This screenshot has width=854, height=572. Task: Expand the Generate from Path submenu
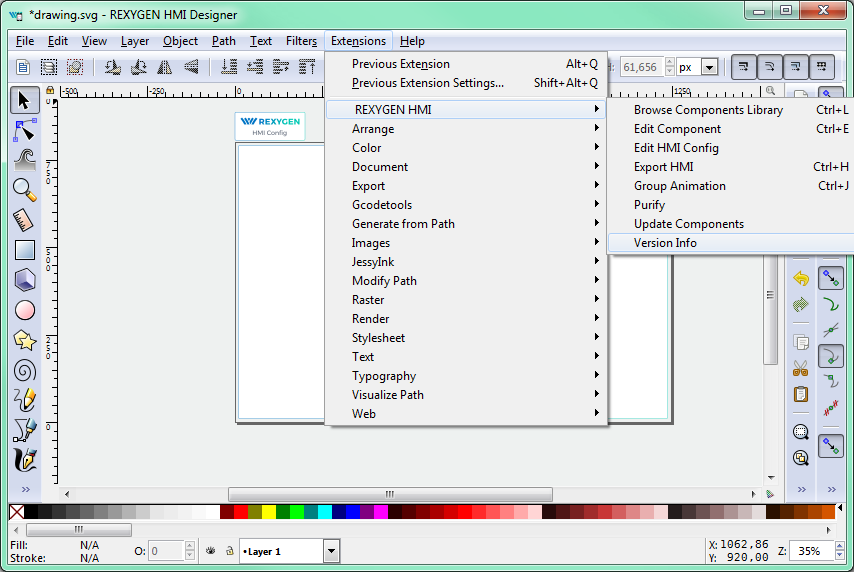click(466, 224)
